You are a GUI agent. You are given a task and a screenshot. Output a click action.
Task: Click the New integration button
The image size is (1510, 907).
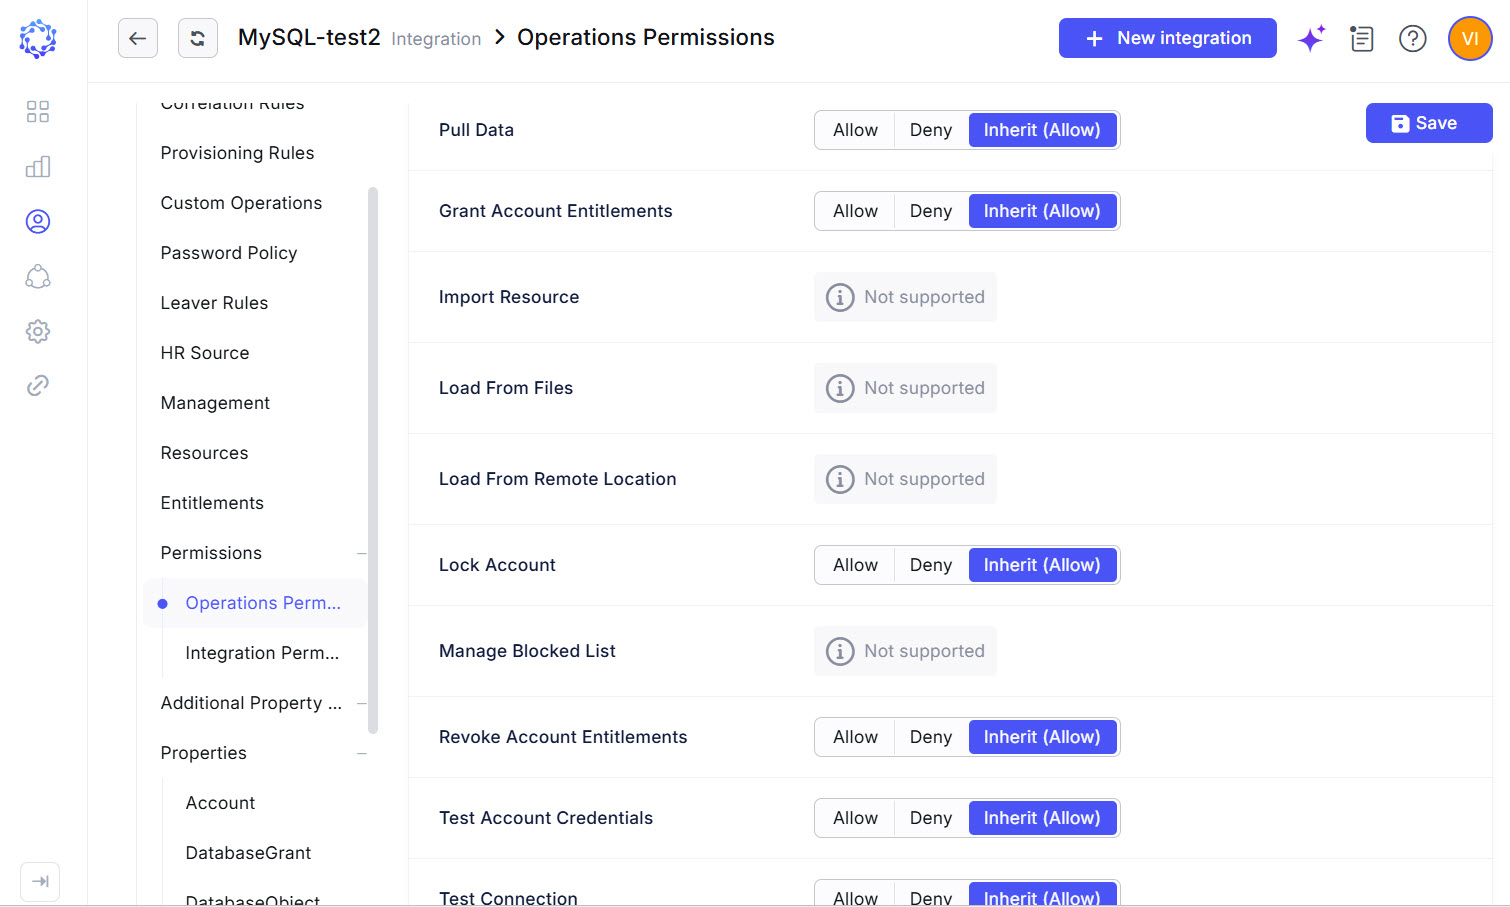(1168, 38)
